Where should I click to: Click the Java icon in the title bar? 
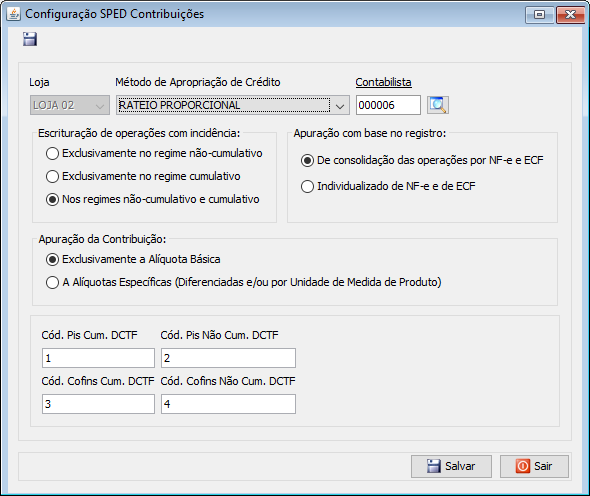click(x=14, y=14)
